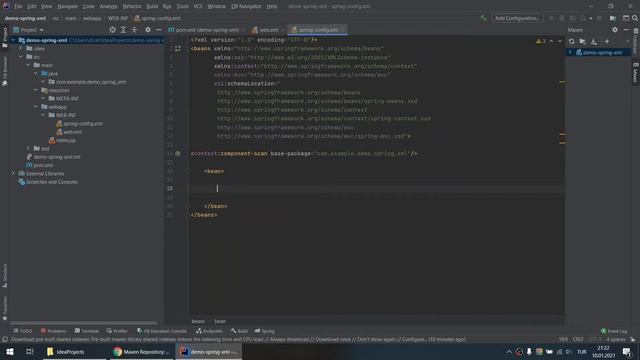Open the Windows notification center
Viewport: 640px width, 360px height.
point(627,351)
